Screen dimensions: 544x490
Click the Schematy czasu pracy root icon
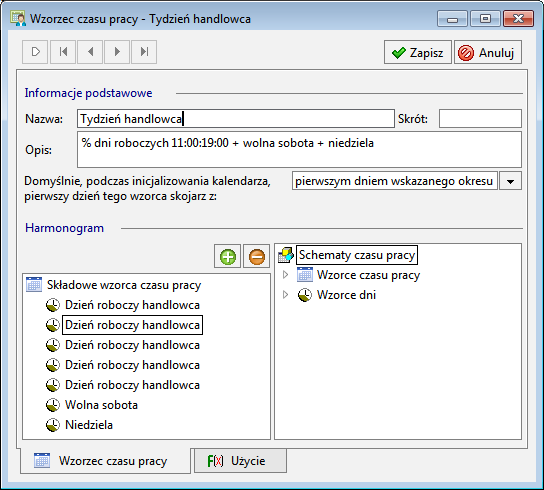(286, 255)
